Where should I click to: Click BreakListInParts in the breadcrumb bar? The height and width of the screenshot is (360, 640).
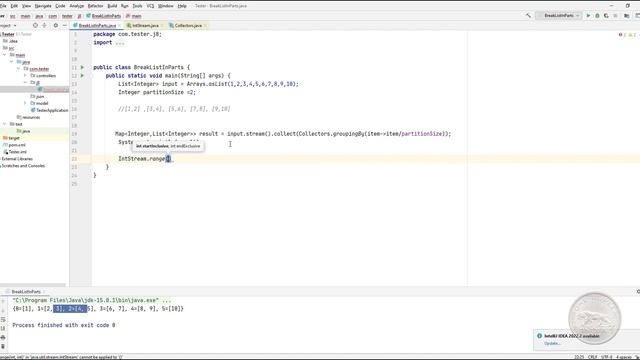point(104,16)
